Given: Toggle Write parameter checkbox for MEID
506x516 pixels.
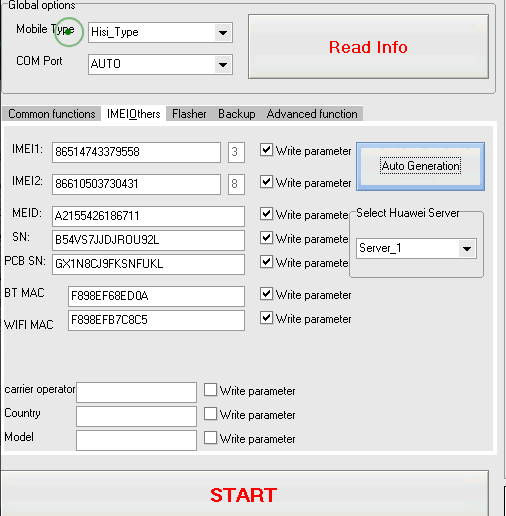Looking at the screenshot, I should [266, 214].
